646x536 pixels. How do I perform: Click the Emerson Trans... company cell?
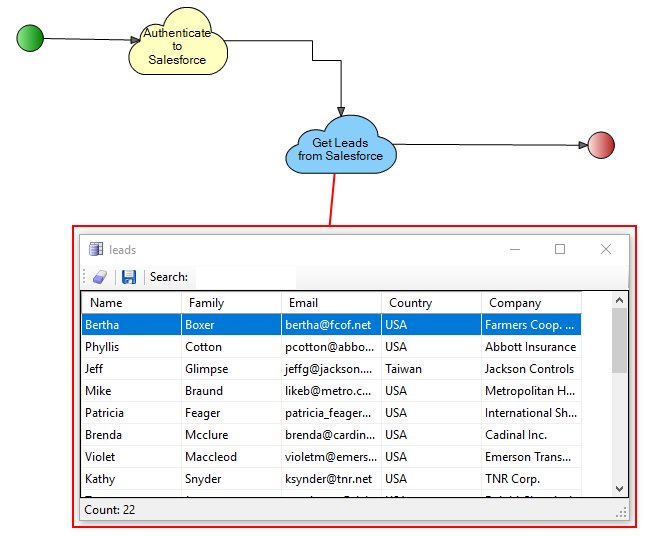[531, 456]
